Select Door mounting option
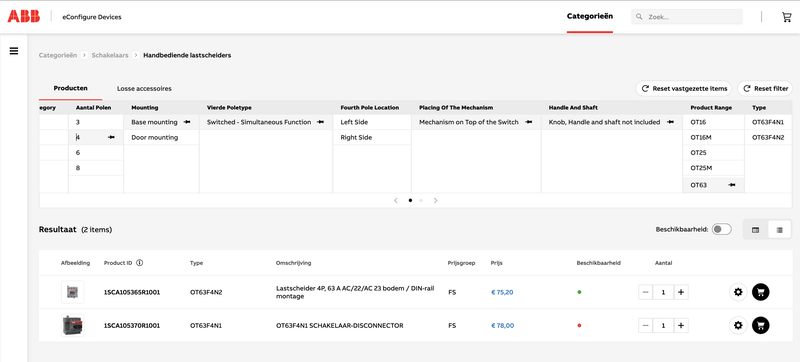Viewport: 800px width, 362px height. pos(161,138)
